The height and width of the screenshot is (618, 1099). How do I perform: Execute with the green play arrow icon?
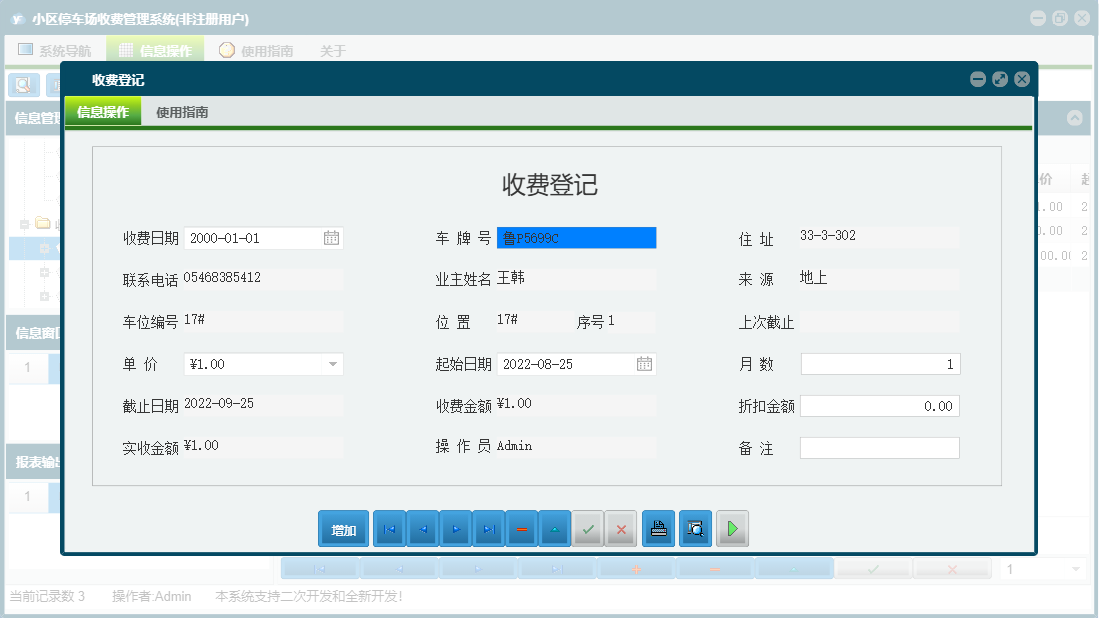(x=732, y=529)
